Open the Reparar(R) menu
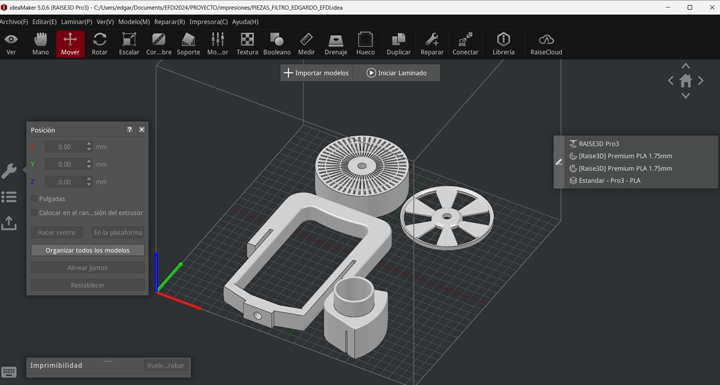 click(x=169, y=22)
